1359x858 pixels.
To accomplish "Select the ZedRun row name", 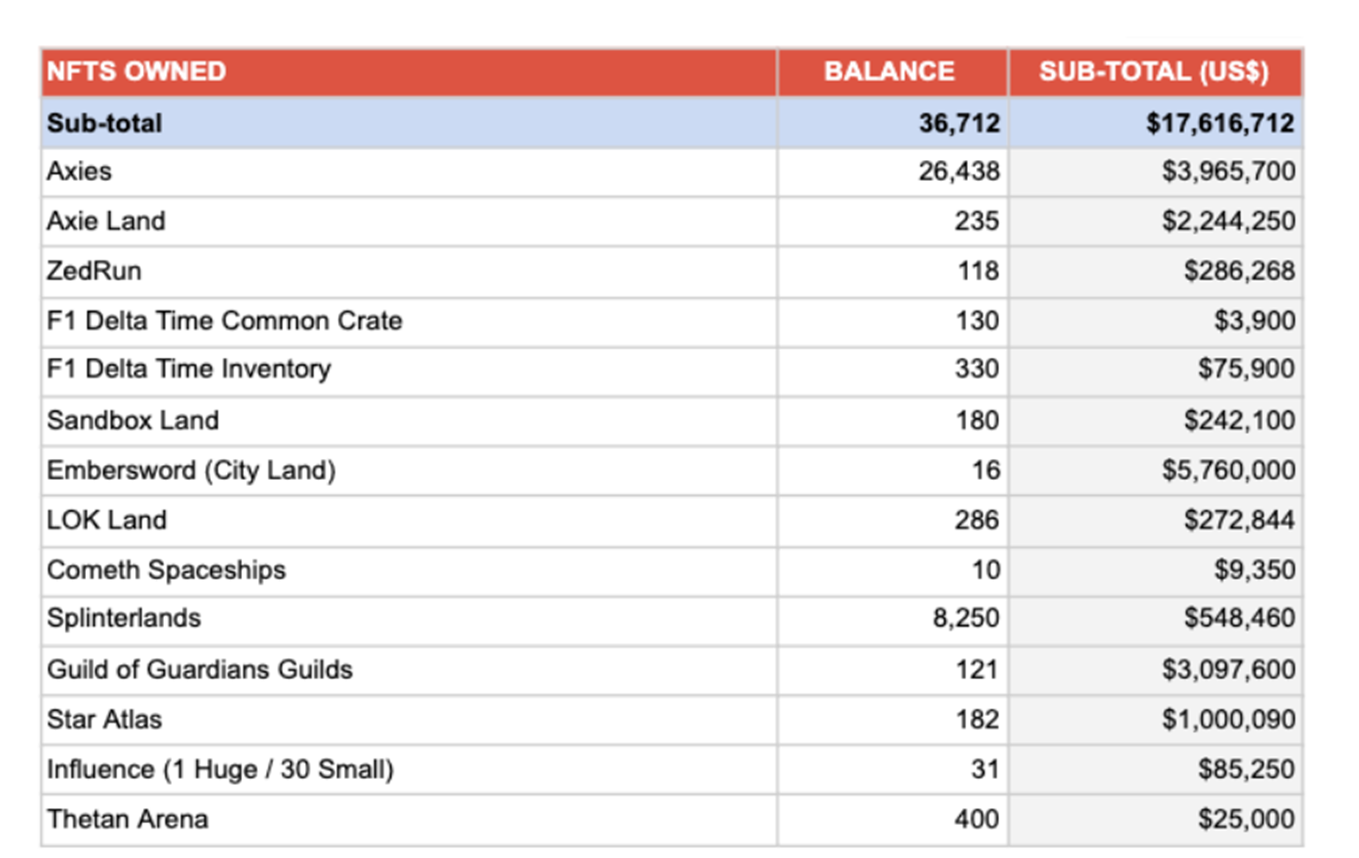I will pos(409,271).
